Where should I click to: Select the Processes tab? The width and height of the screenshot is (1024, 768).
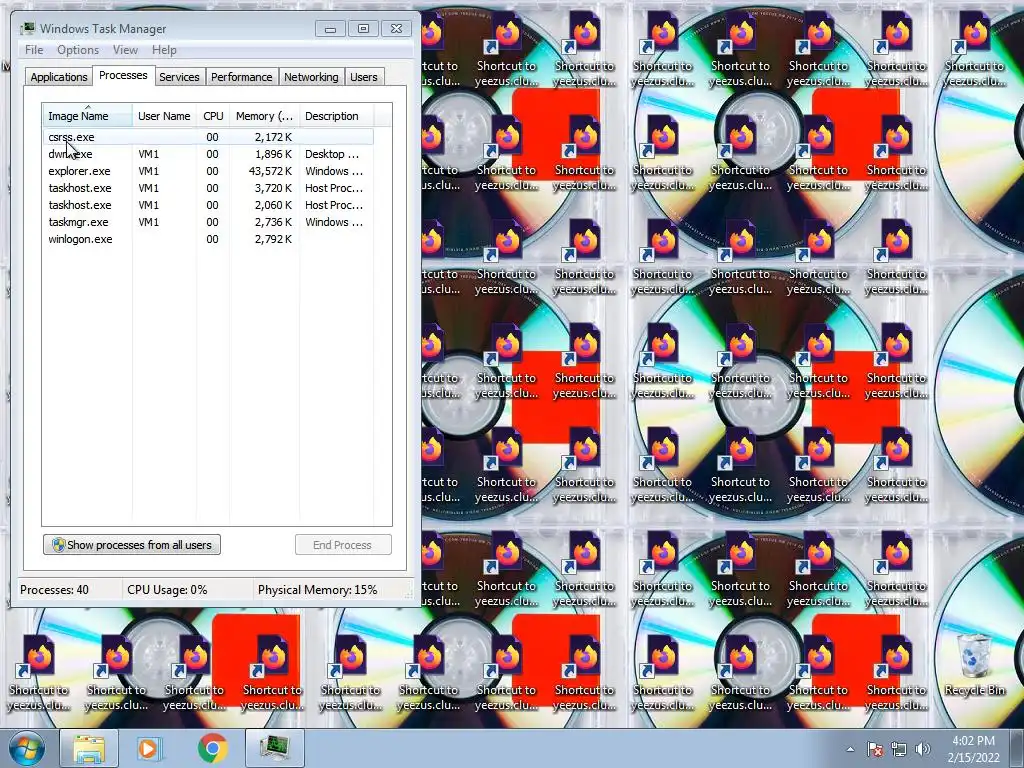pos(123,75)
